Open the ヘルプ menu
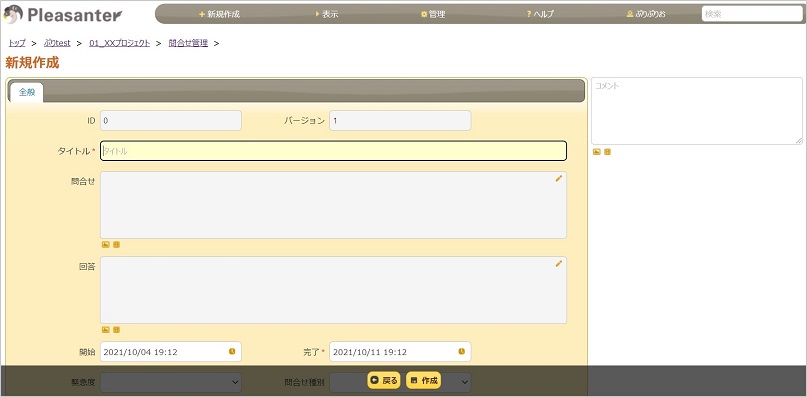The image size is (807, 397). [540, 14]
